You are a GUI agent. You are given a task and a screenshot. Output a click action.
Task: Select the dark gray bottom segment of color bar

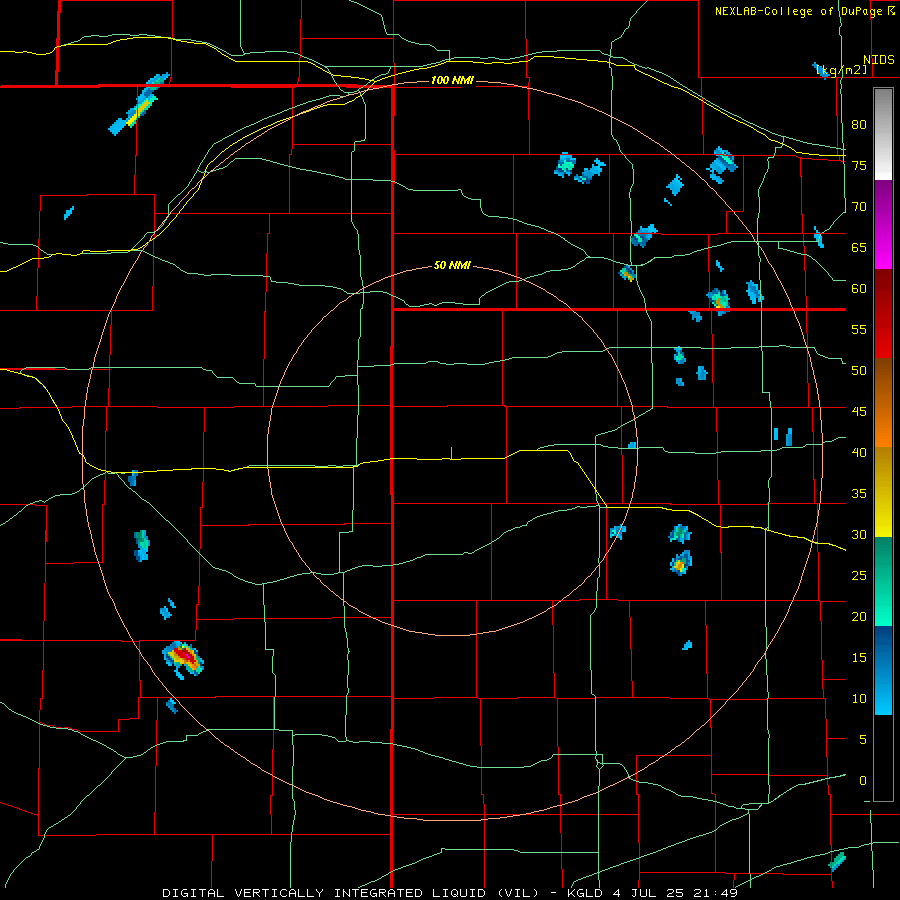[x=883, y=758]
